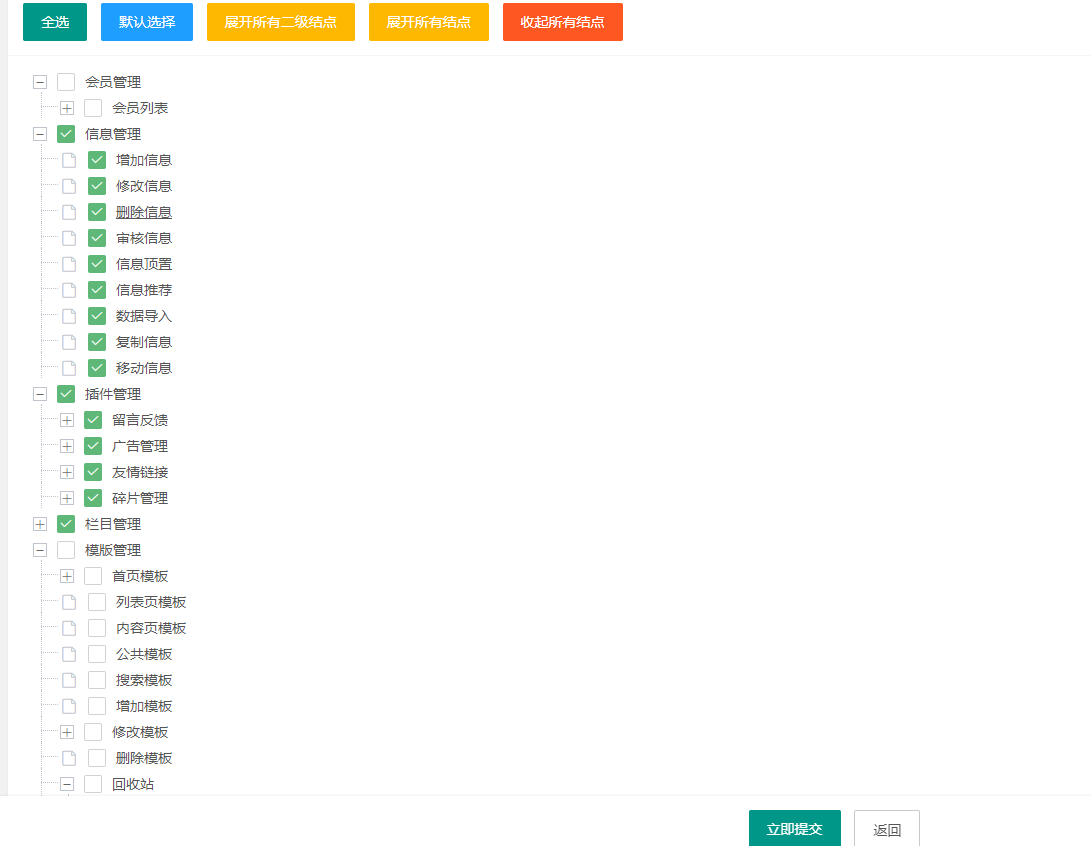Click the 全选 button
This screenshot has width=1091, height=846.
(55, 22)
